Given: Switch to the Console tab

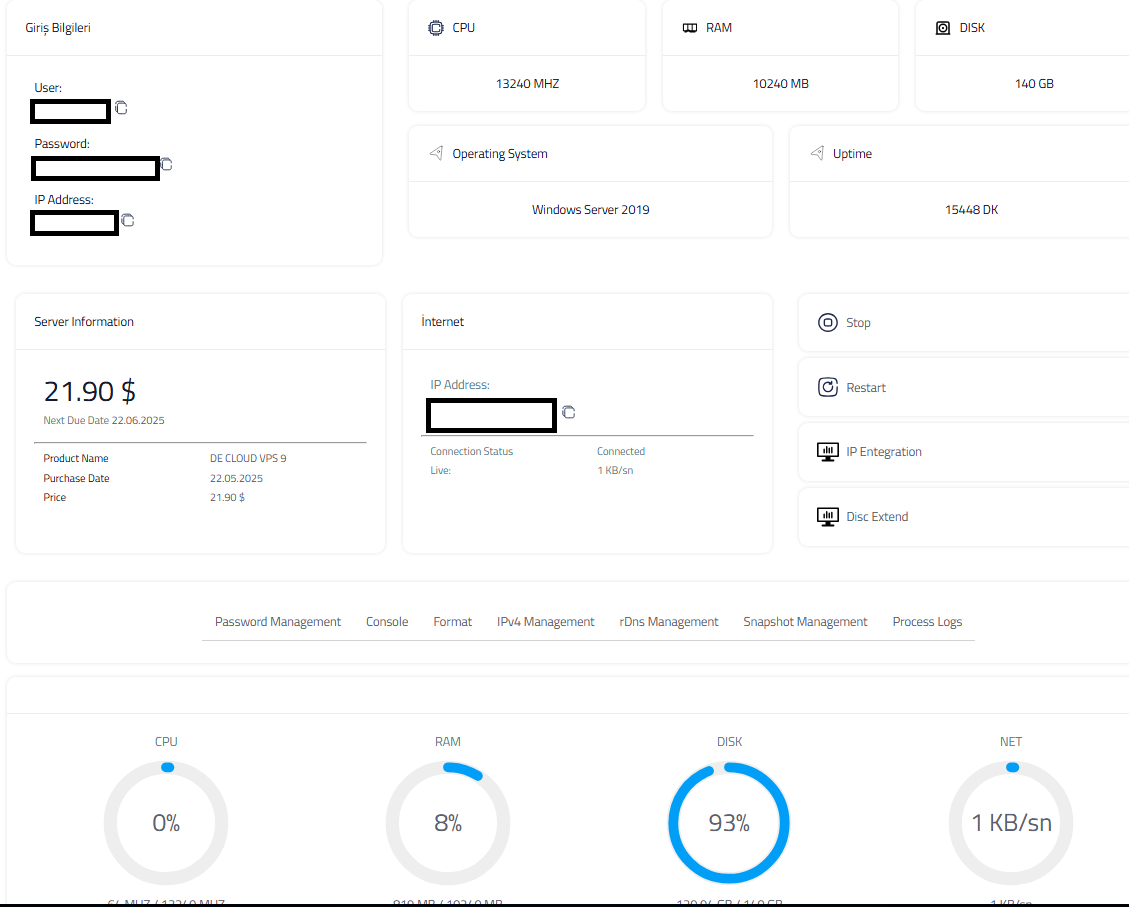Looking at the screenshot, I should coord(387,622).
